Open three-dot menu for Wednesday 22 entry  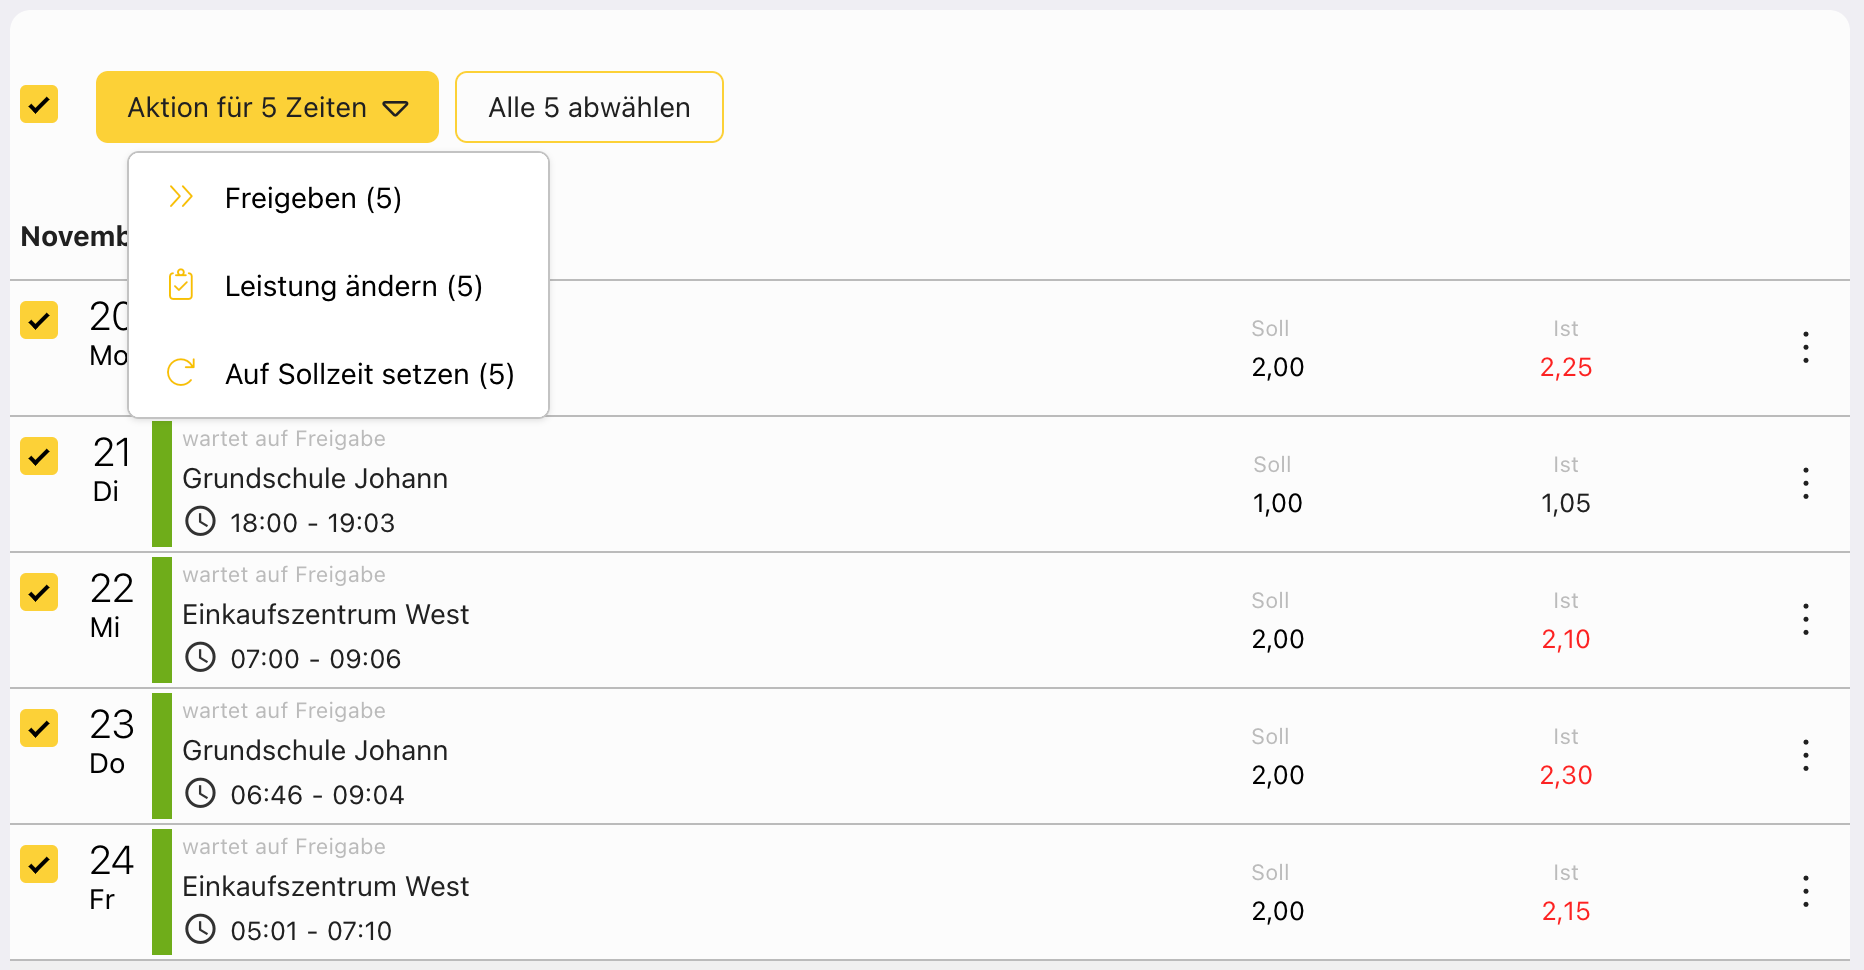(1805, 619)
